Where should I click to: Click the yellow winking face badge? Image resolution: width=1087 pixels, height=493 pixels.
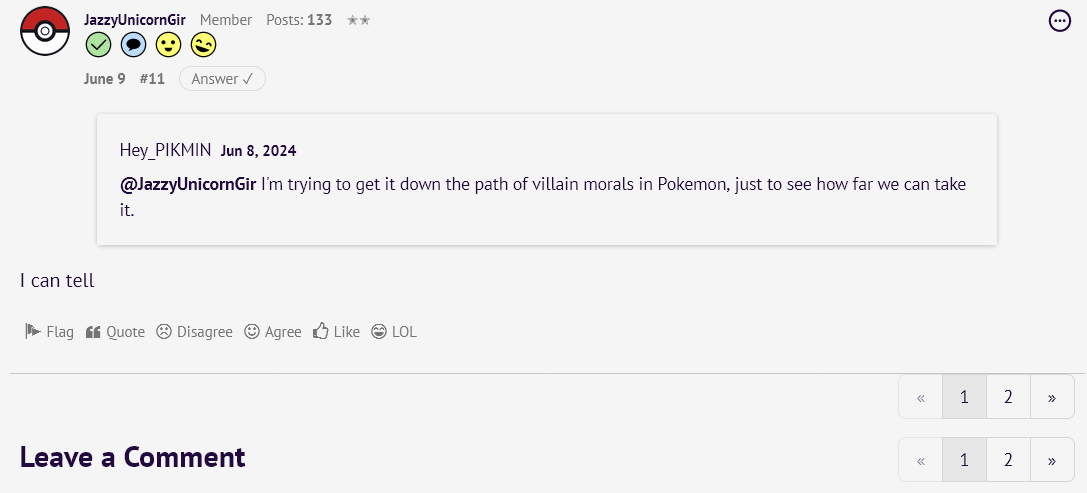[204, 45]
